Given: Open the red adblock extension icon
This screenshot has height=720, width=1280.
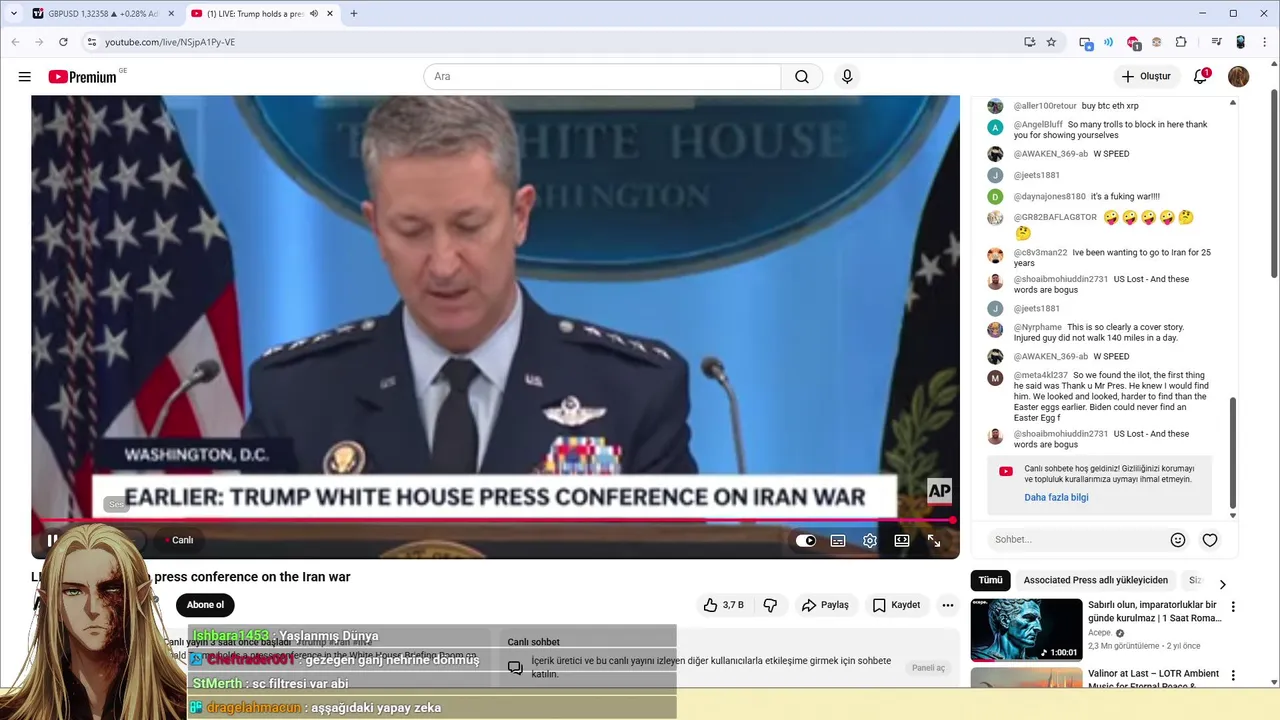Looking at the screenshot, I should pos(1133,43).
